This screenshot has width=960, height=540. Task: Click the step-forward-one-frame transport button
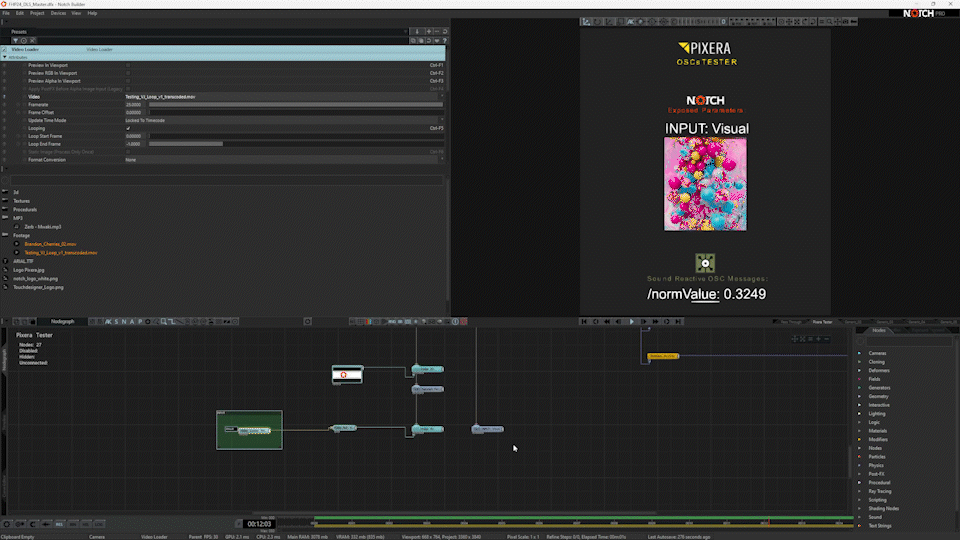pyautogui.click(x=643, y=321)
